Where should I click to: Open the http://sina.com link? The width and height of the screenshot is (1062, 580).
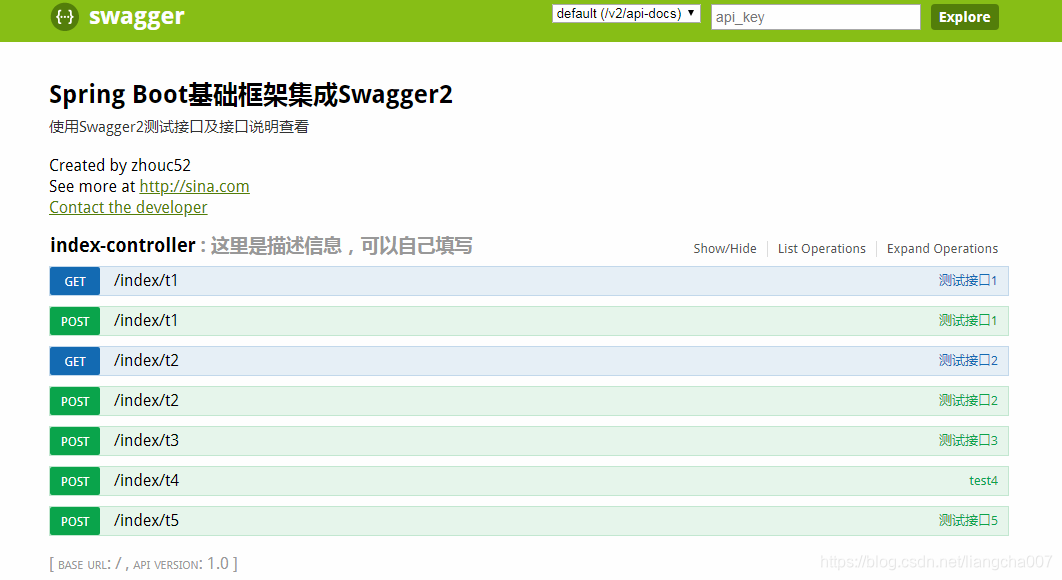(x=194, y=186)
